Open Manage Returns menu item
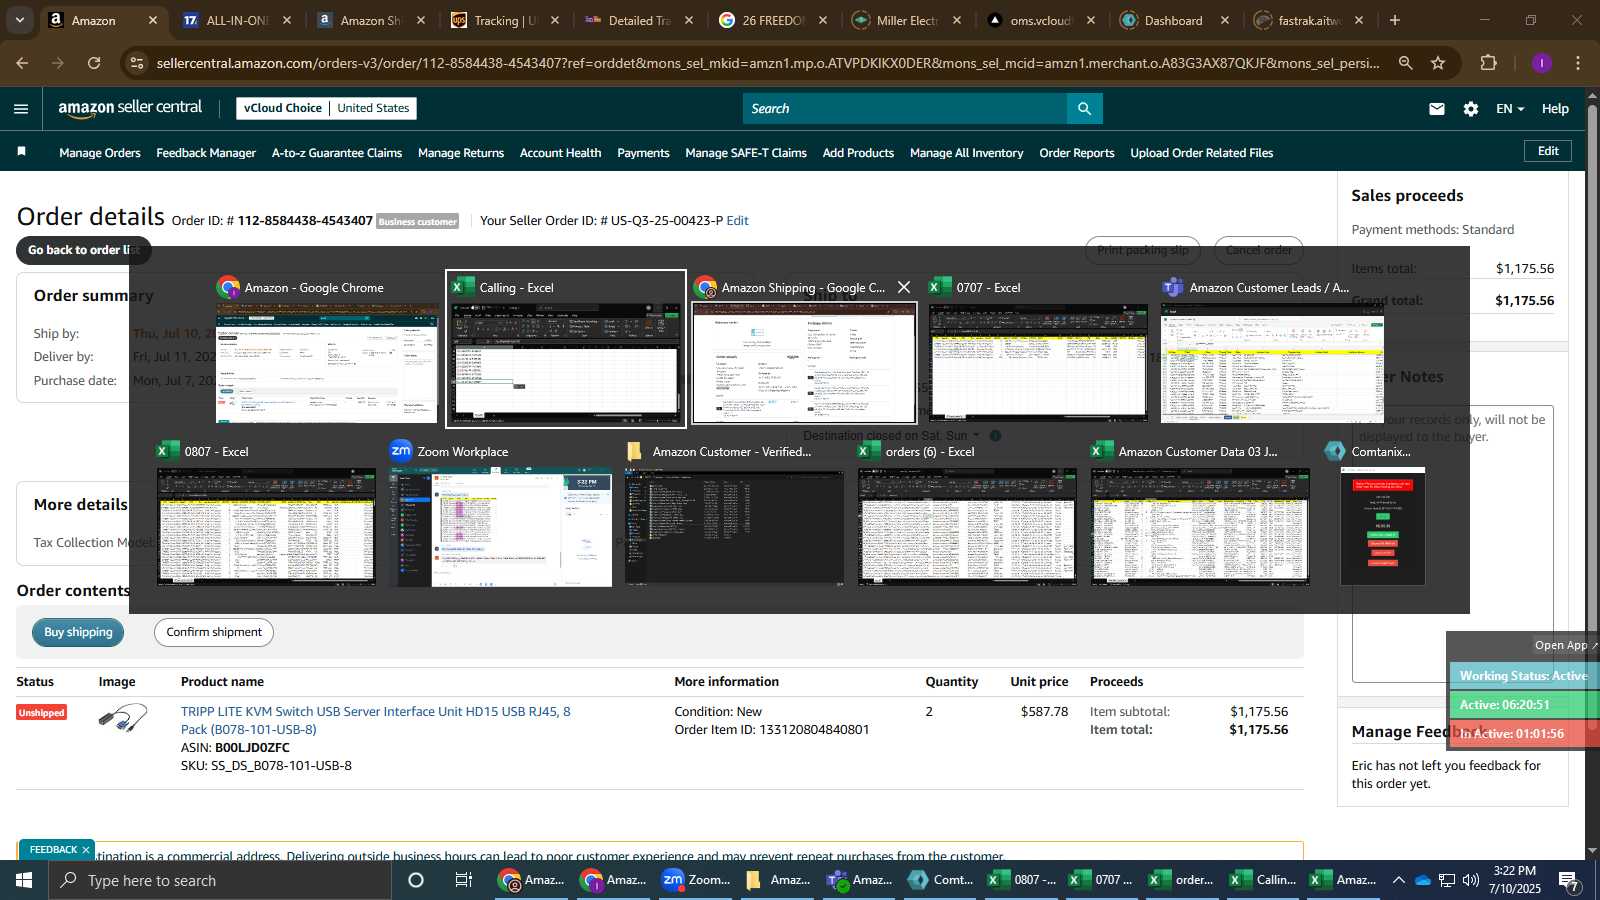1600x900 pixels. click(461, 153)
